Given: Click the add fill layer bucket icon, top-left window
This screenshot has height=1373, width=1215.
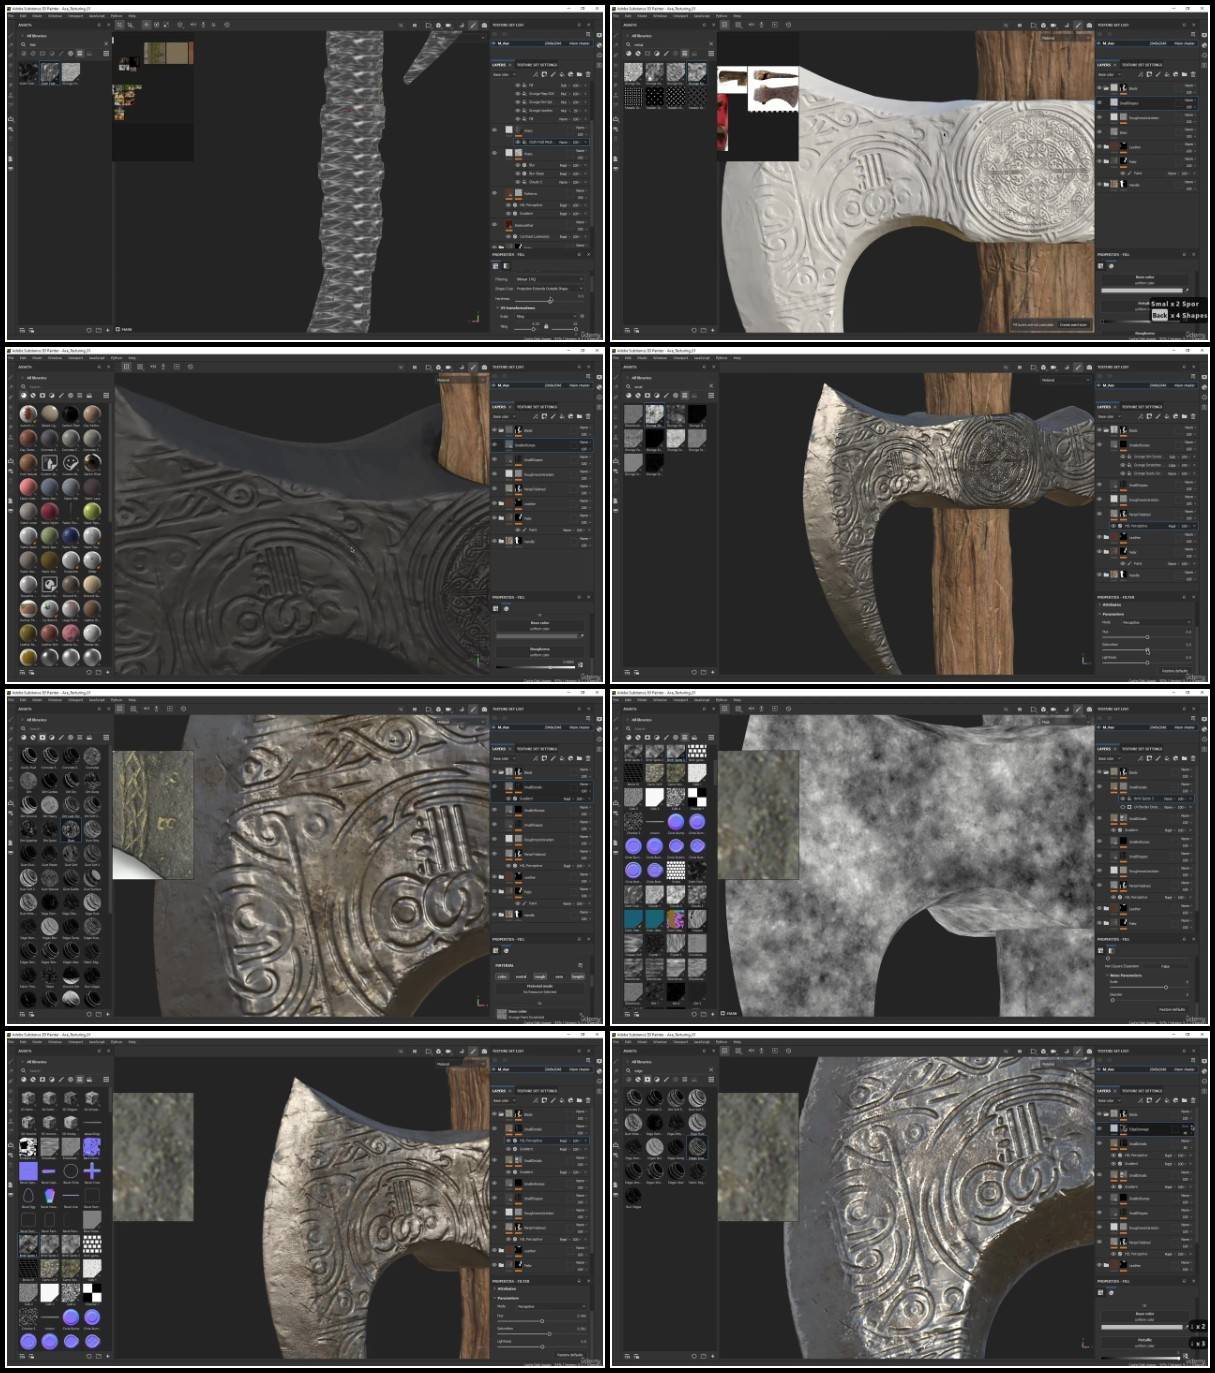Looking at the screenshot, I should (x=562, y=74).
